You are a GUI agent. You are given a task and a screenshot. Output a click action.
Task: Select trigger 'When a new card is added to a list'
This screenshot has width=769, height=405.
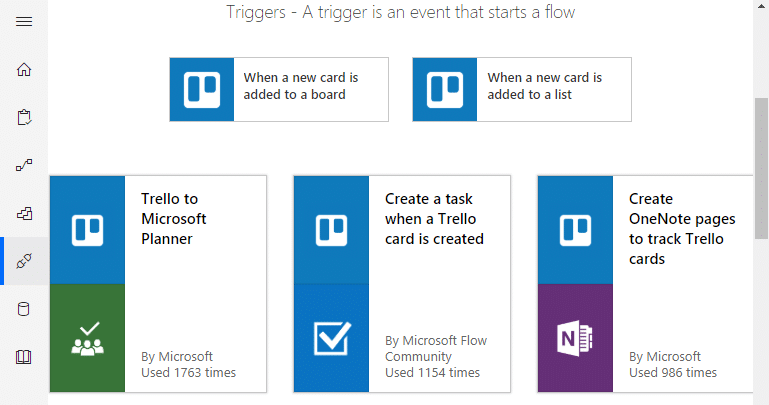[522, 89]
